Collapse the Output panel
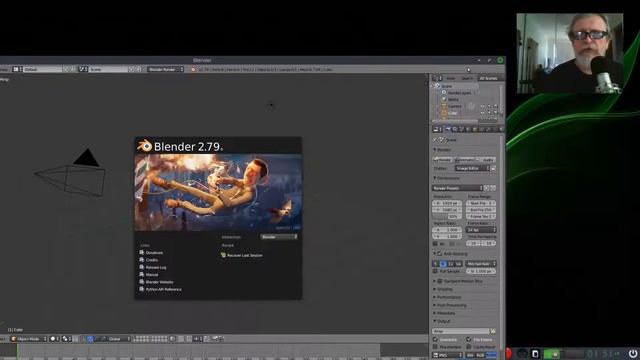Image resolution: width=640 pixels, height=360 pixels. click(x=443, y=321)
